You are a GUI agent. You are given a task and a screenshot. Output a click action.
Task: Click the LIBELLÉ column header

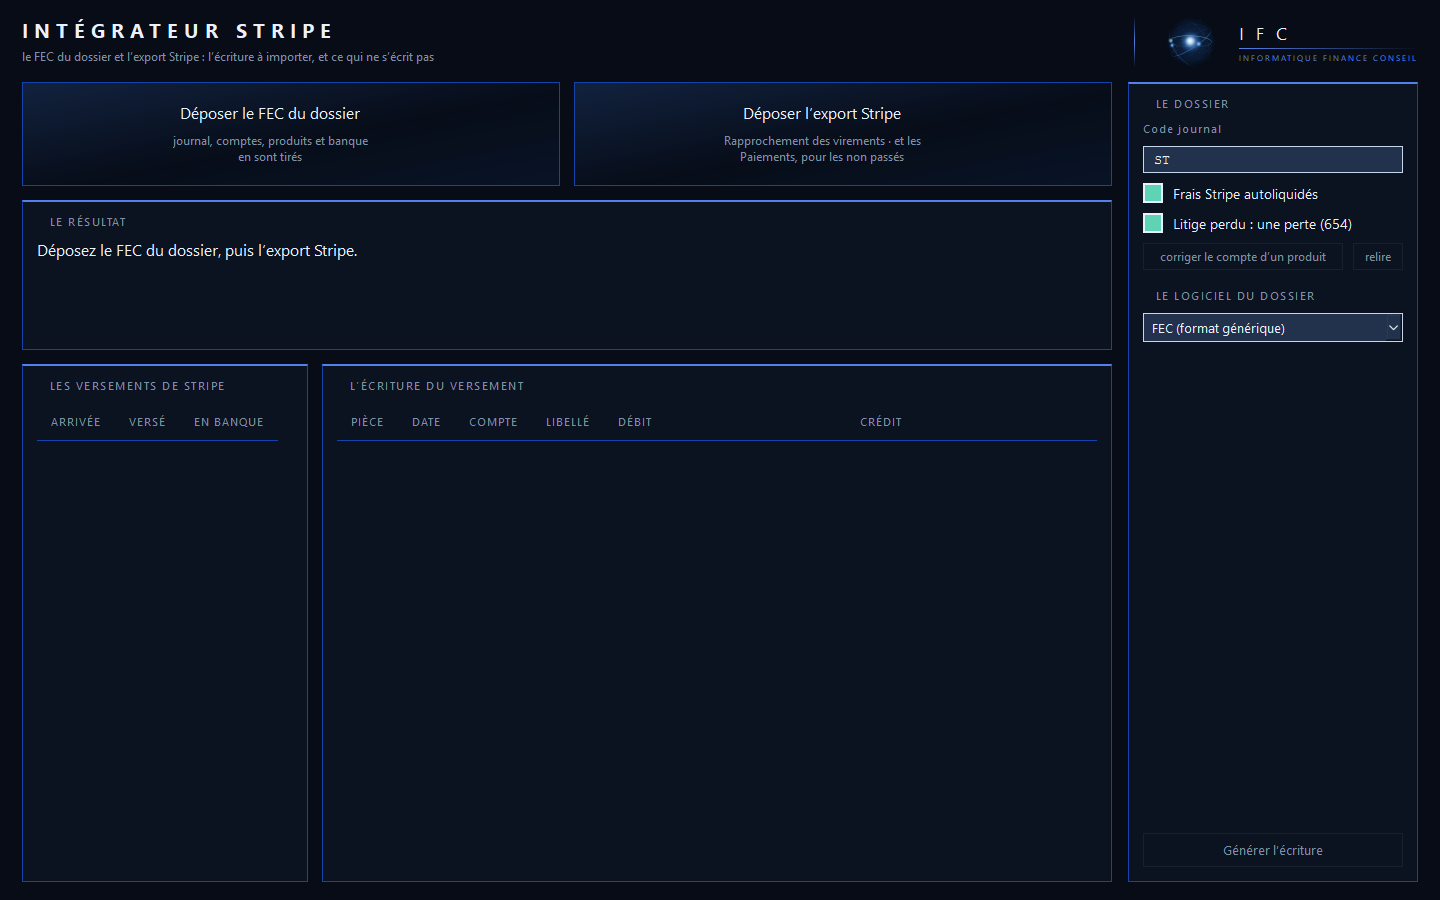coord(568,422)
